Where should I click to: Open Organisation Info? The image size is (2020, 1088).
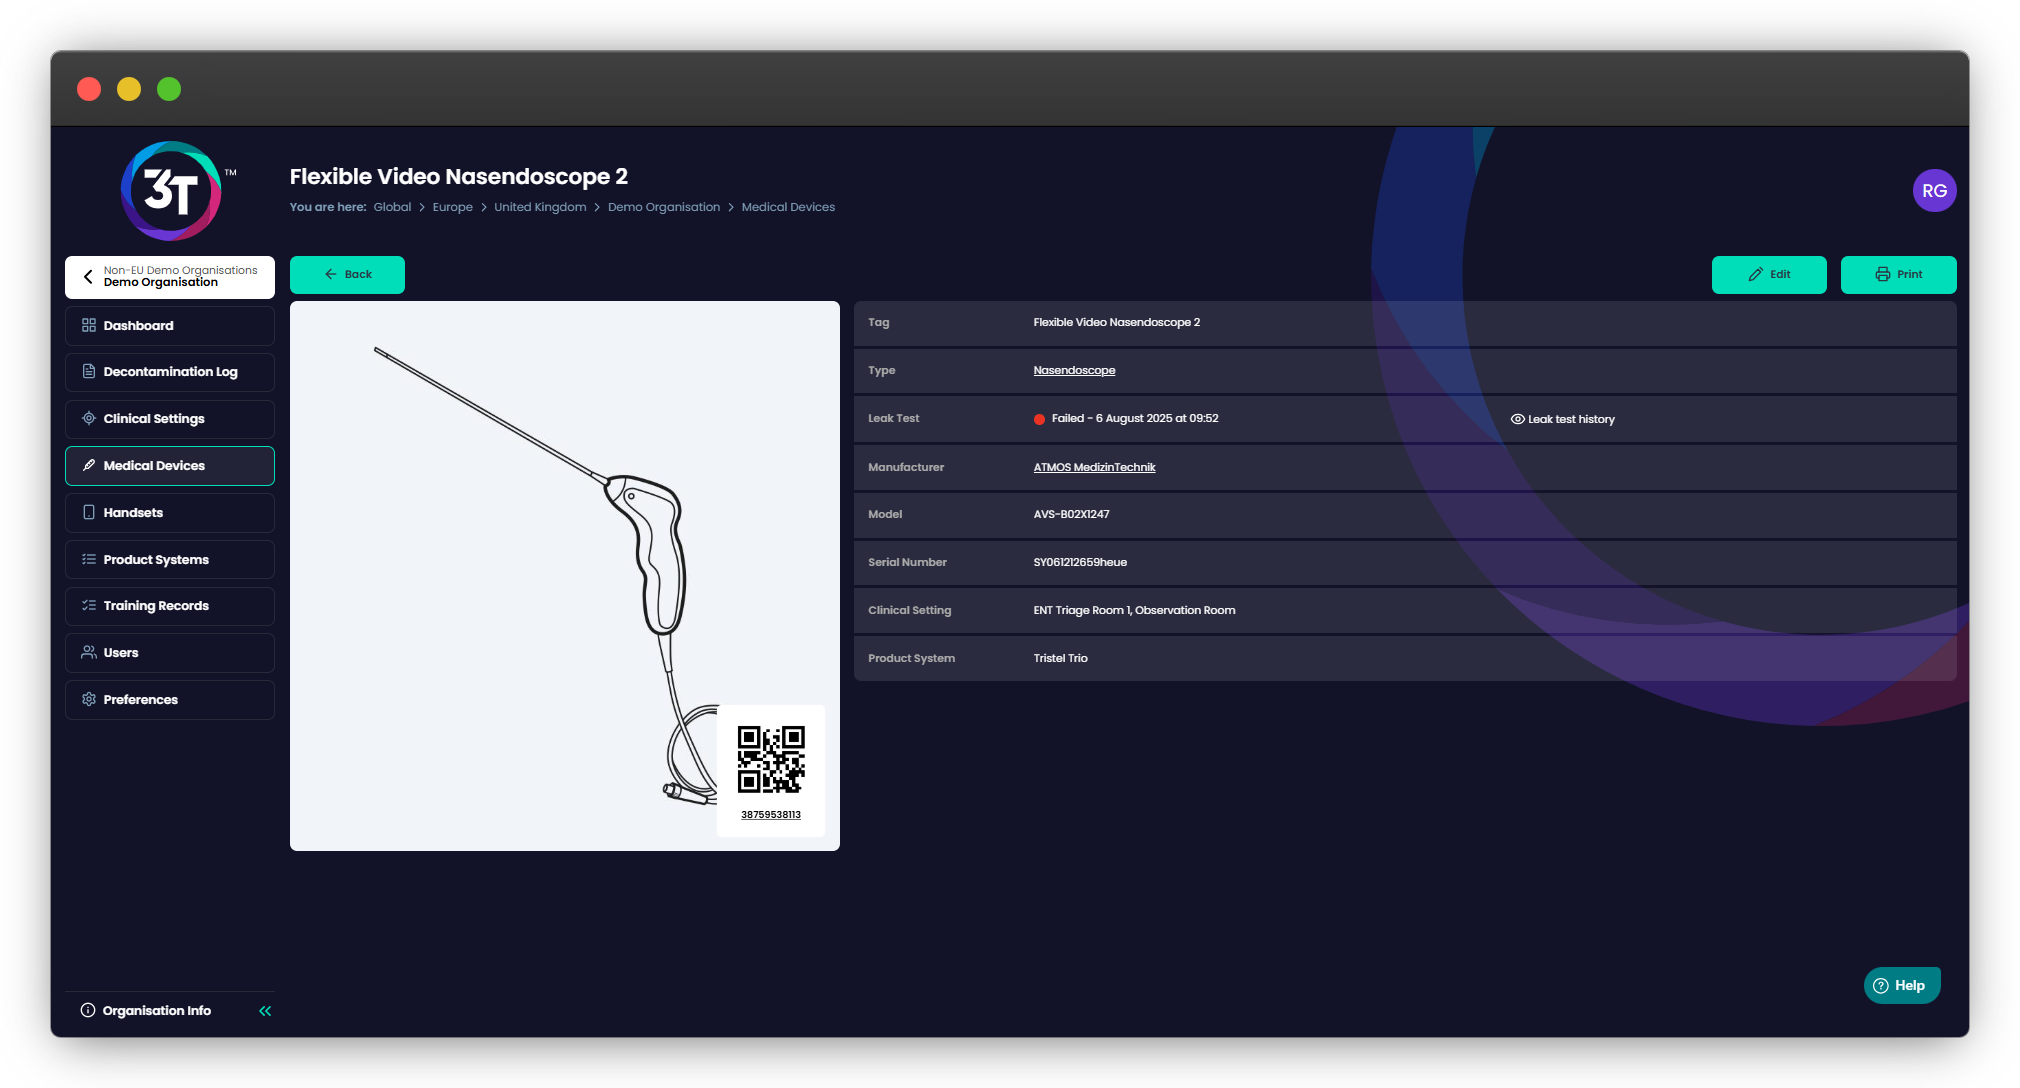click(146, 1011)
